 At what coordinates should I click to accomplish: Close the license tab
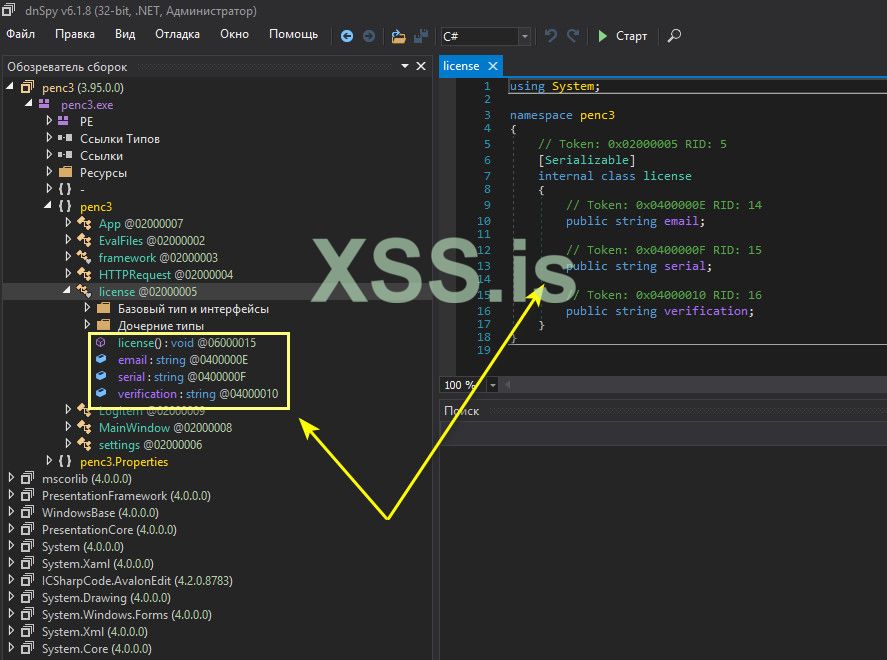(x=492, y=66)
